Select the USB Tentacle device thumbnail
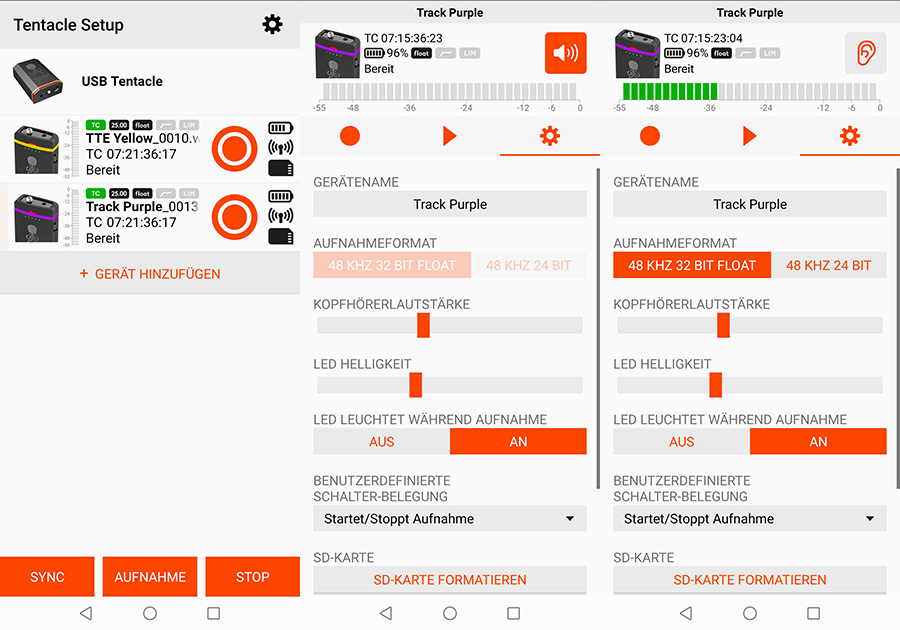The width and height of the screenshot is (900, 630). pos(38,81)
